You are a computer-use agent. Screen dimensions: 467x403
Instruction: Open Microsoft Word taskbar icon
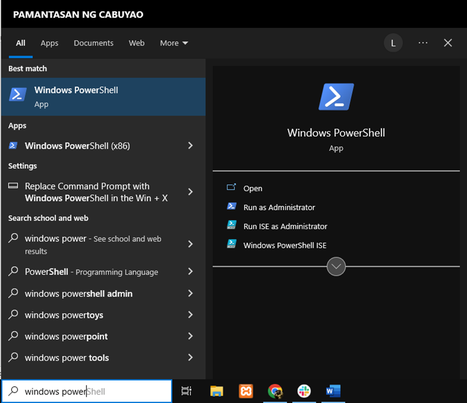333,391
